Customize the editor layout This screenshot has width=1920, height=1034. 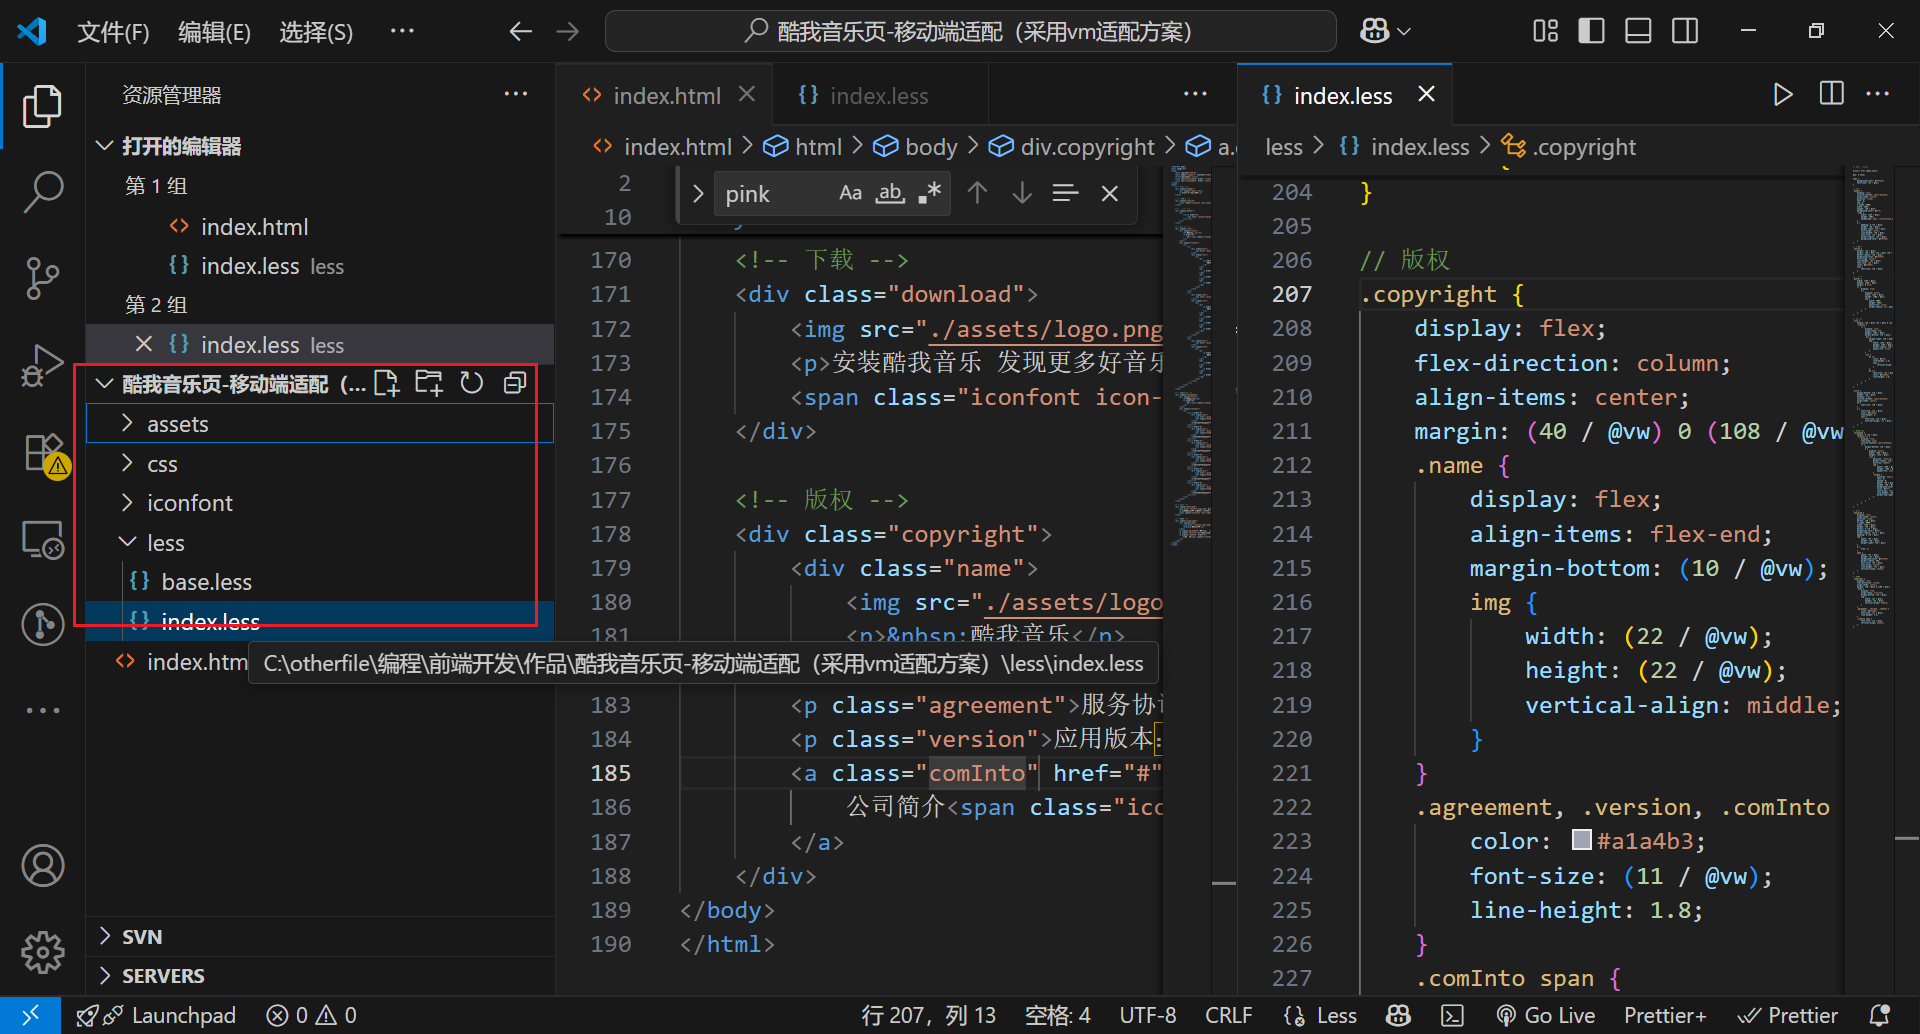1545,32
